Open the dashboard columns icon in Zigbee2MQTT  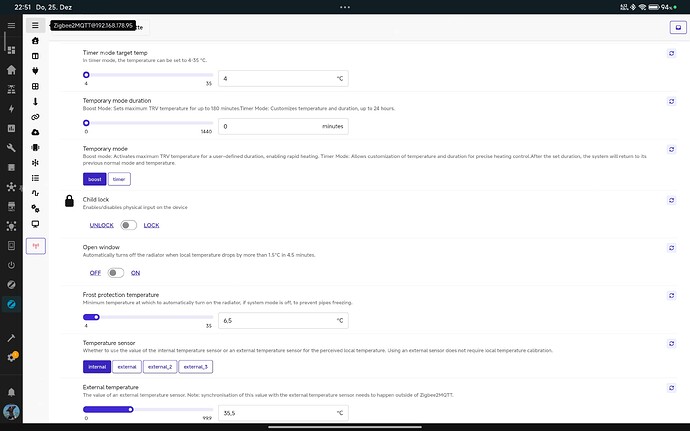tap(35, 56)
